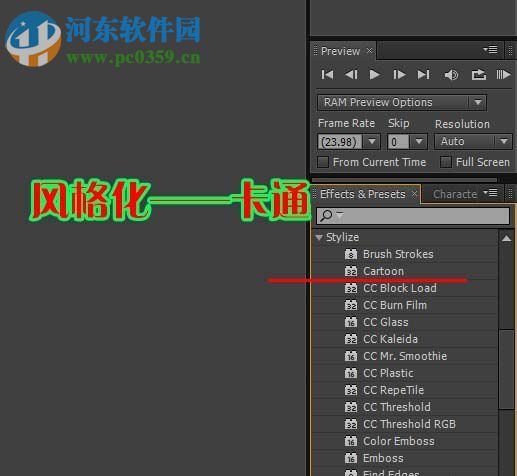Open Frame Rate dropdown arrow

(372, 142)
